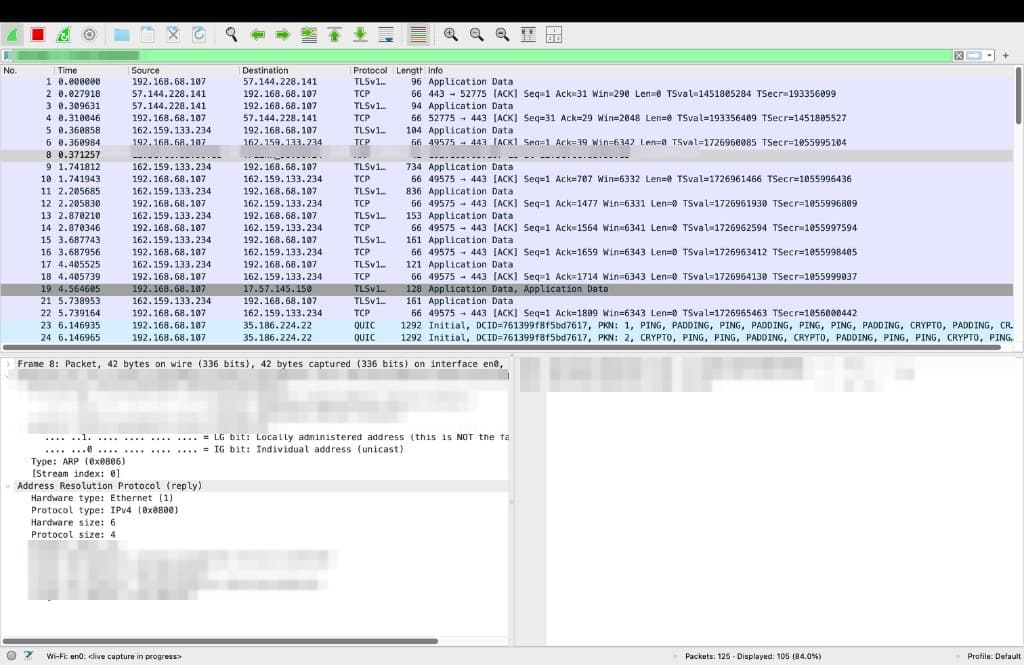Select packet 11 with length 836
Image resolution: width=1024 pixels, height=665 pixels.
coord(507,191)
